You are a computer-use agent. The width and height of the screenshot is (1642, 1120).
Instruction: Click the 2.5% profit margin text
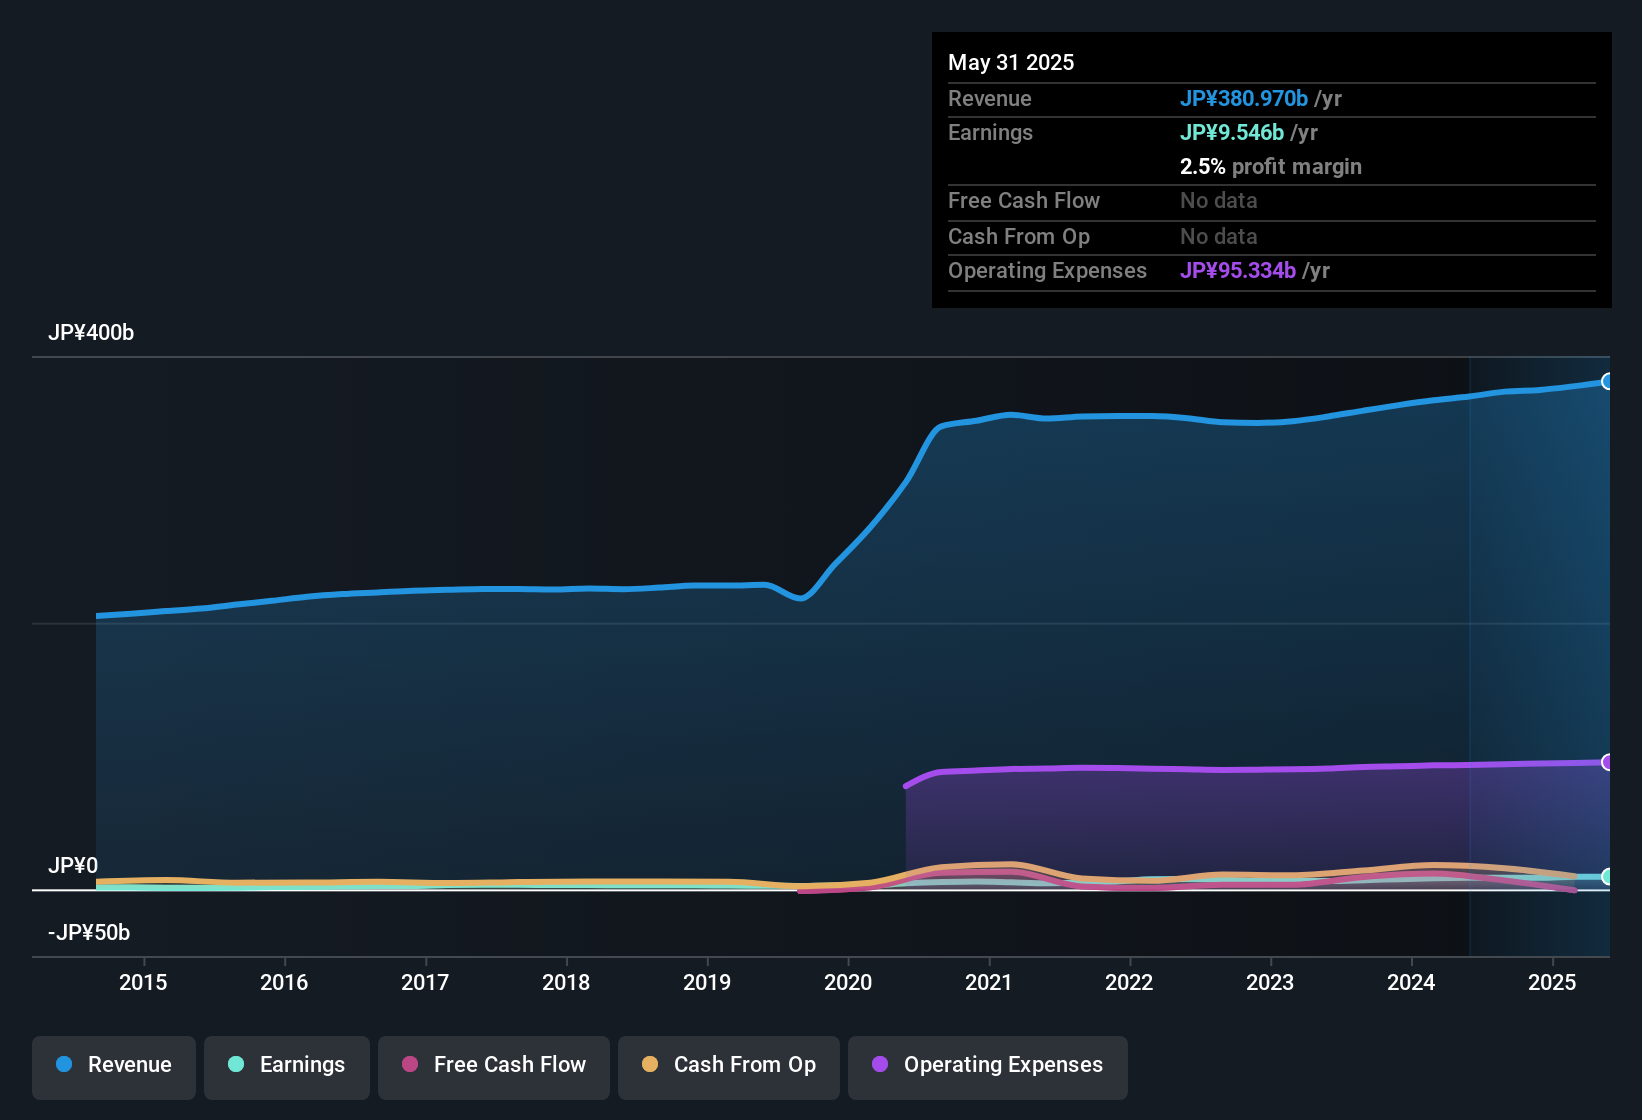[1271, 166]
